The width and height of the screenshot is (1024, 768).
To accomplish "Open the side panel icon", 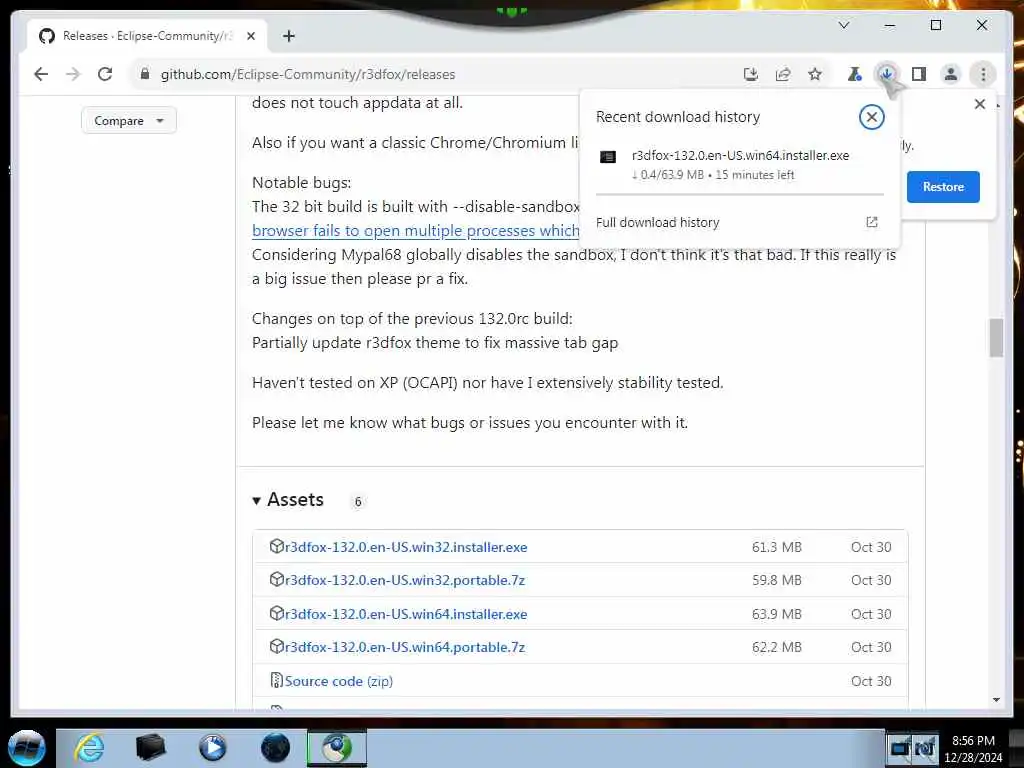I will [x=919, y=74].
